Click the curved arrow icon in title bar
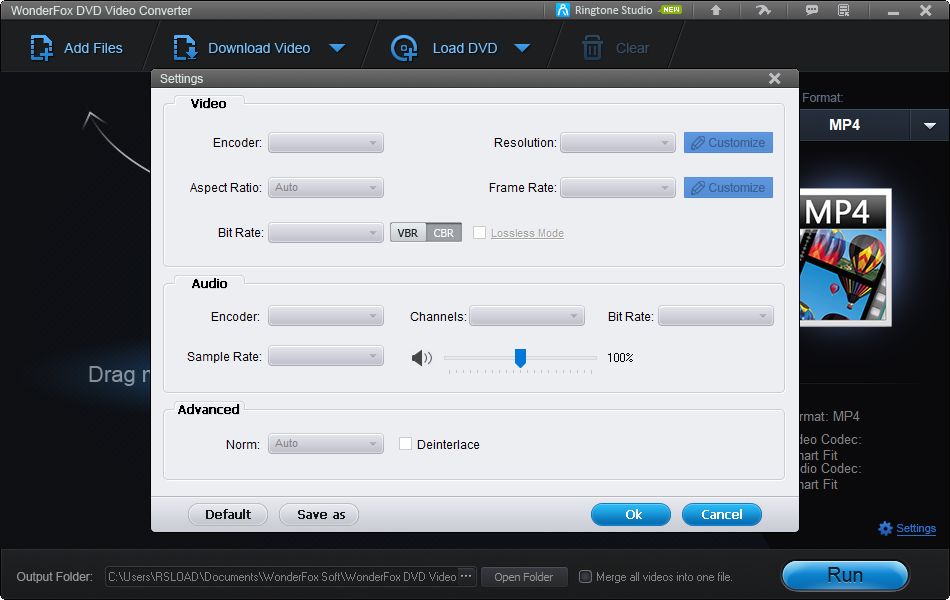This screenshot has height=600, width=950. 763,10
